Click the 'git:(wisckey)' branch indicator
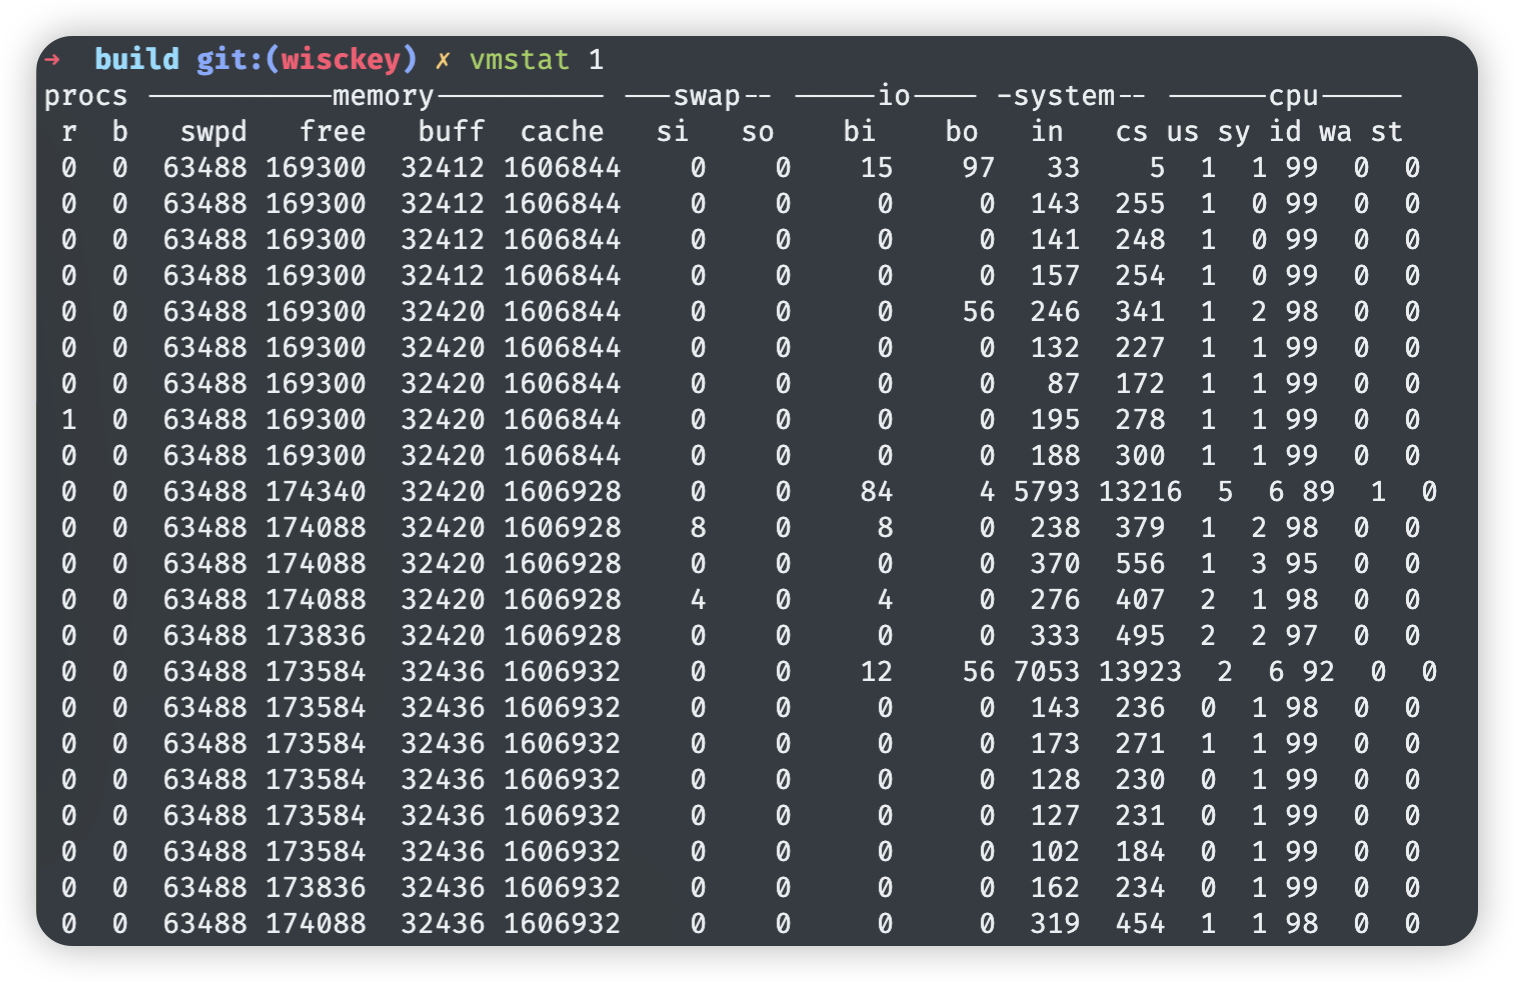 [x=307, y=60]
